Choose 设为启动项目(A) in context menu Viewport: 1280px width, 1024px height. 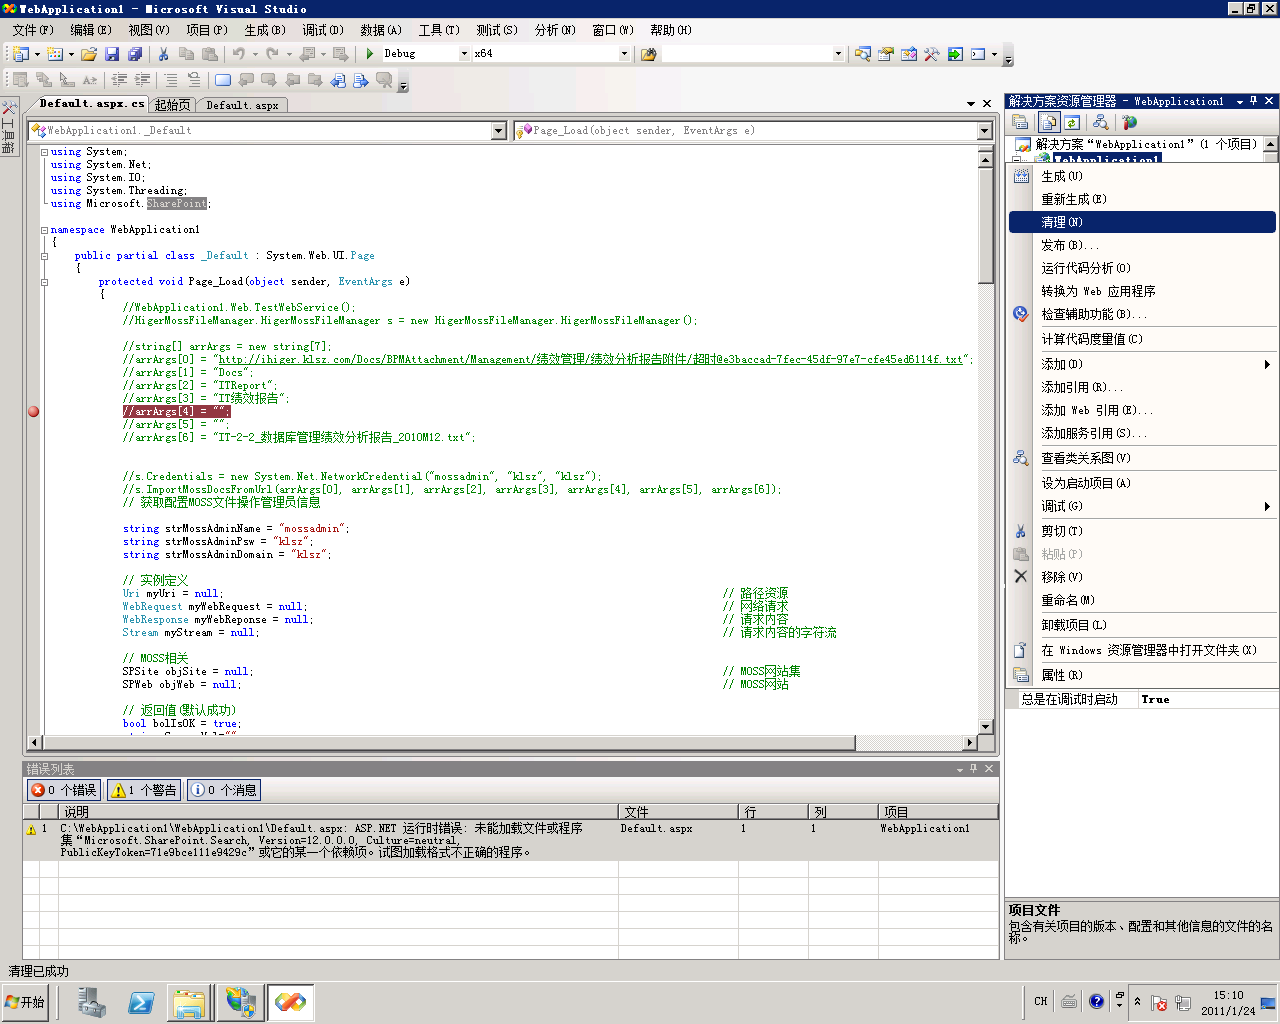pos(1142,483)
